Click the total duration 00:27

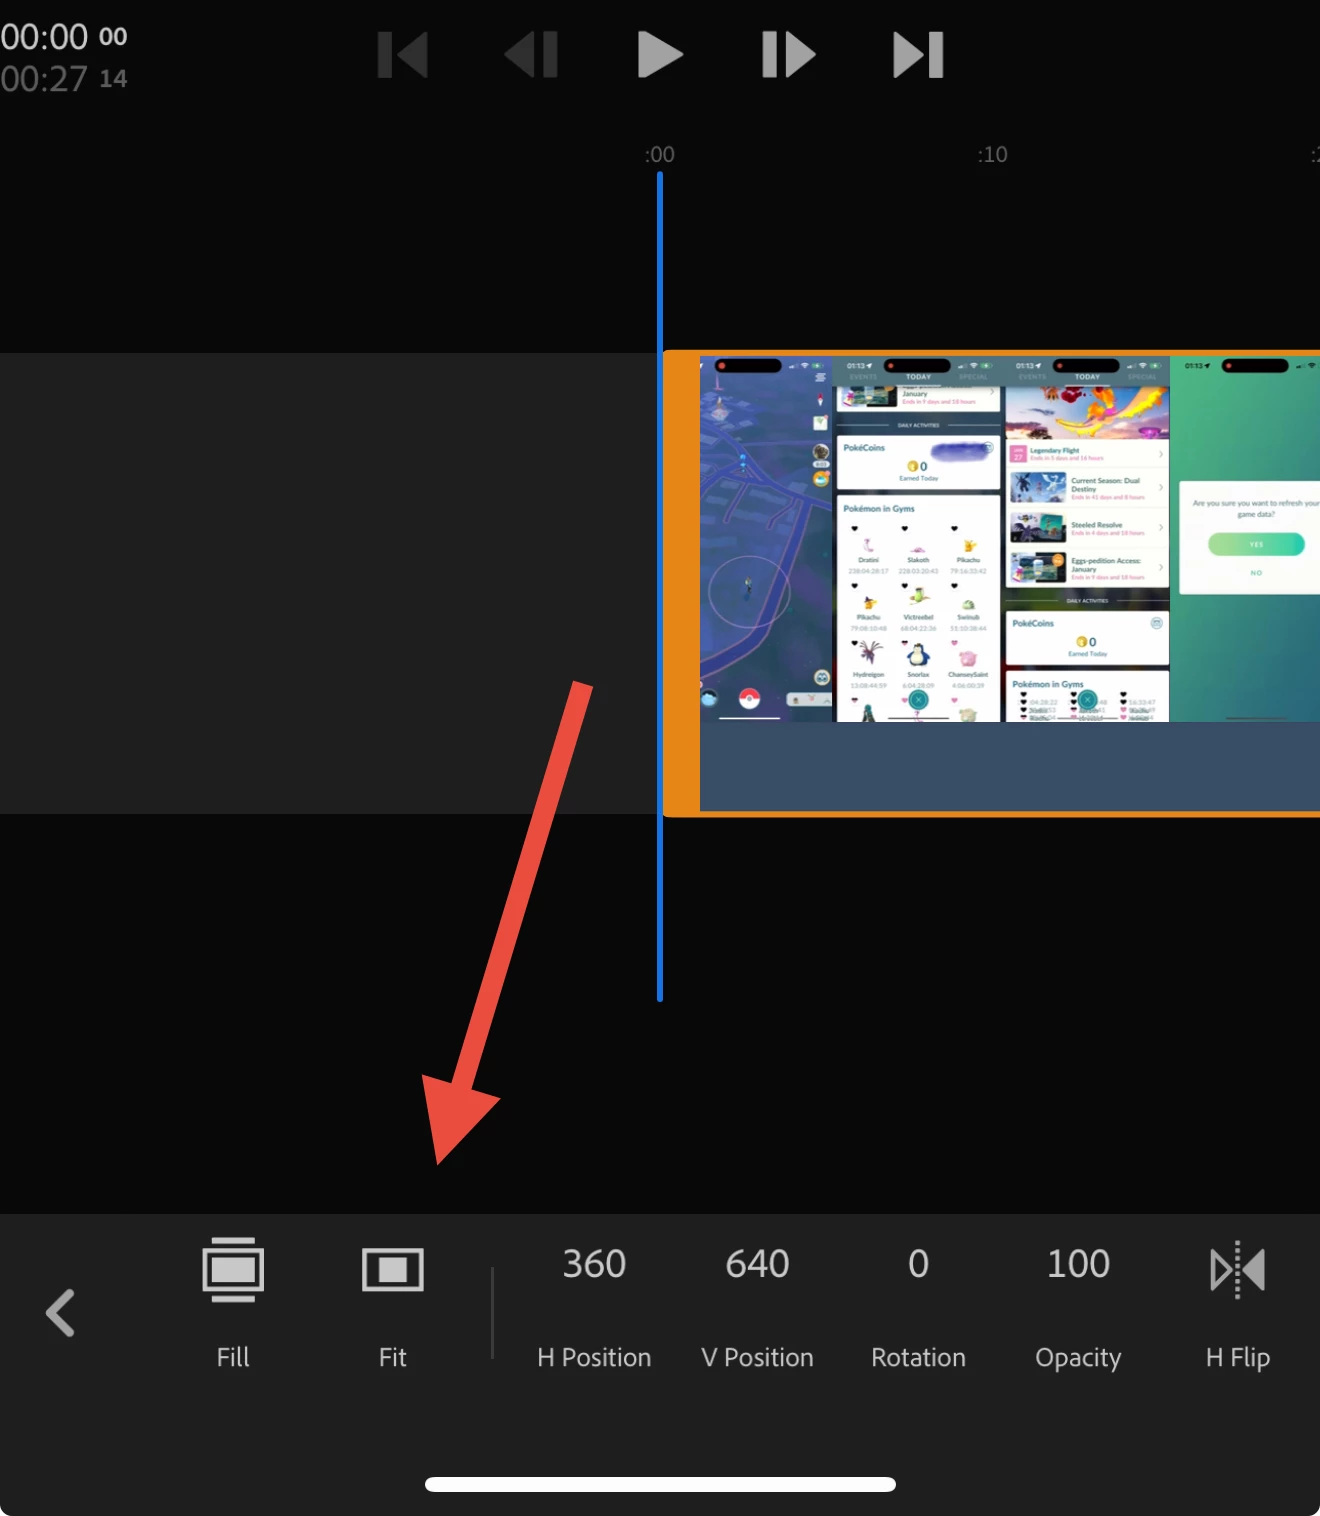tap(64, 79)
